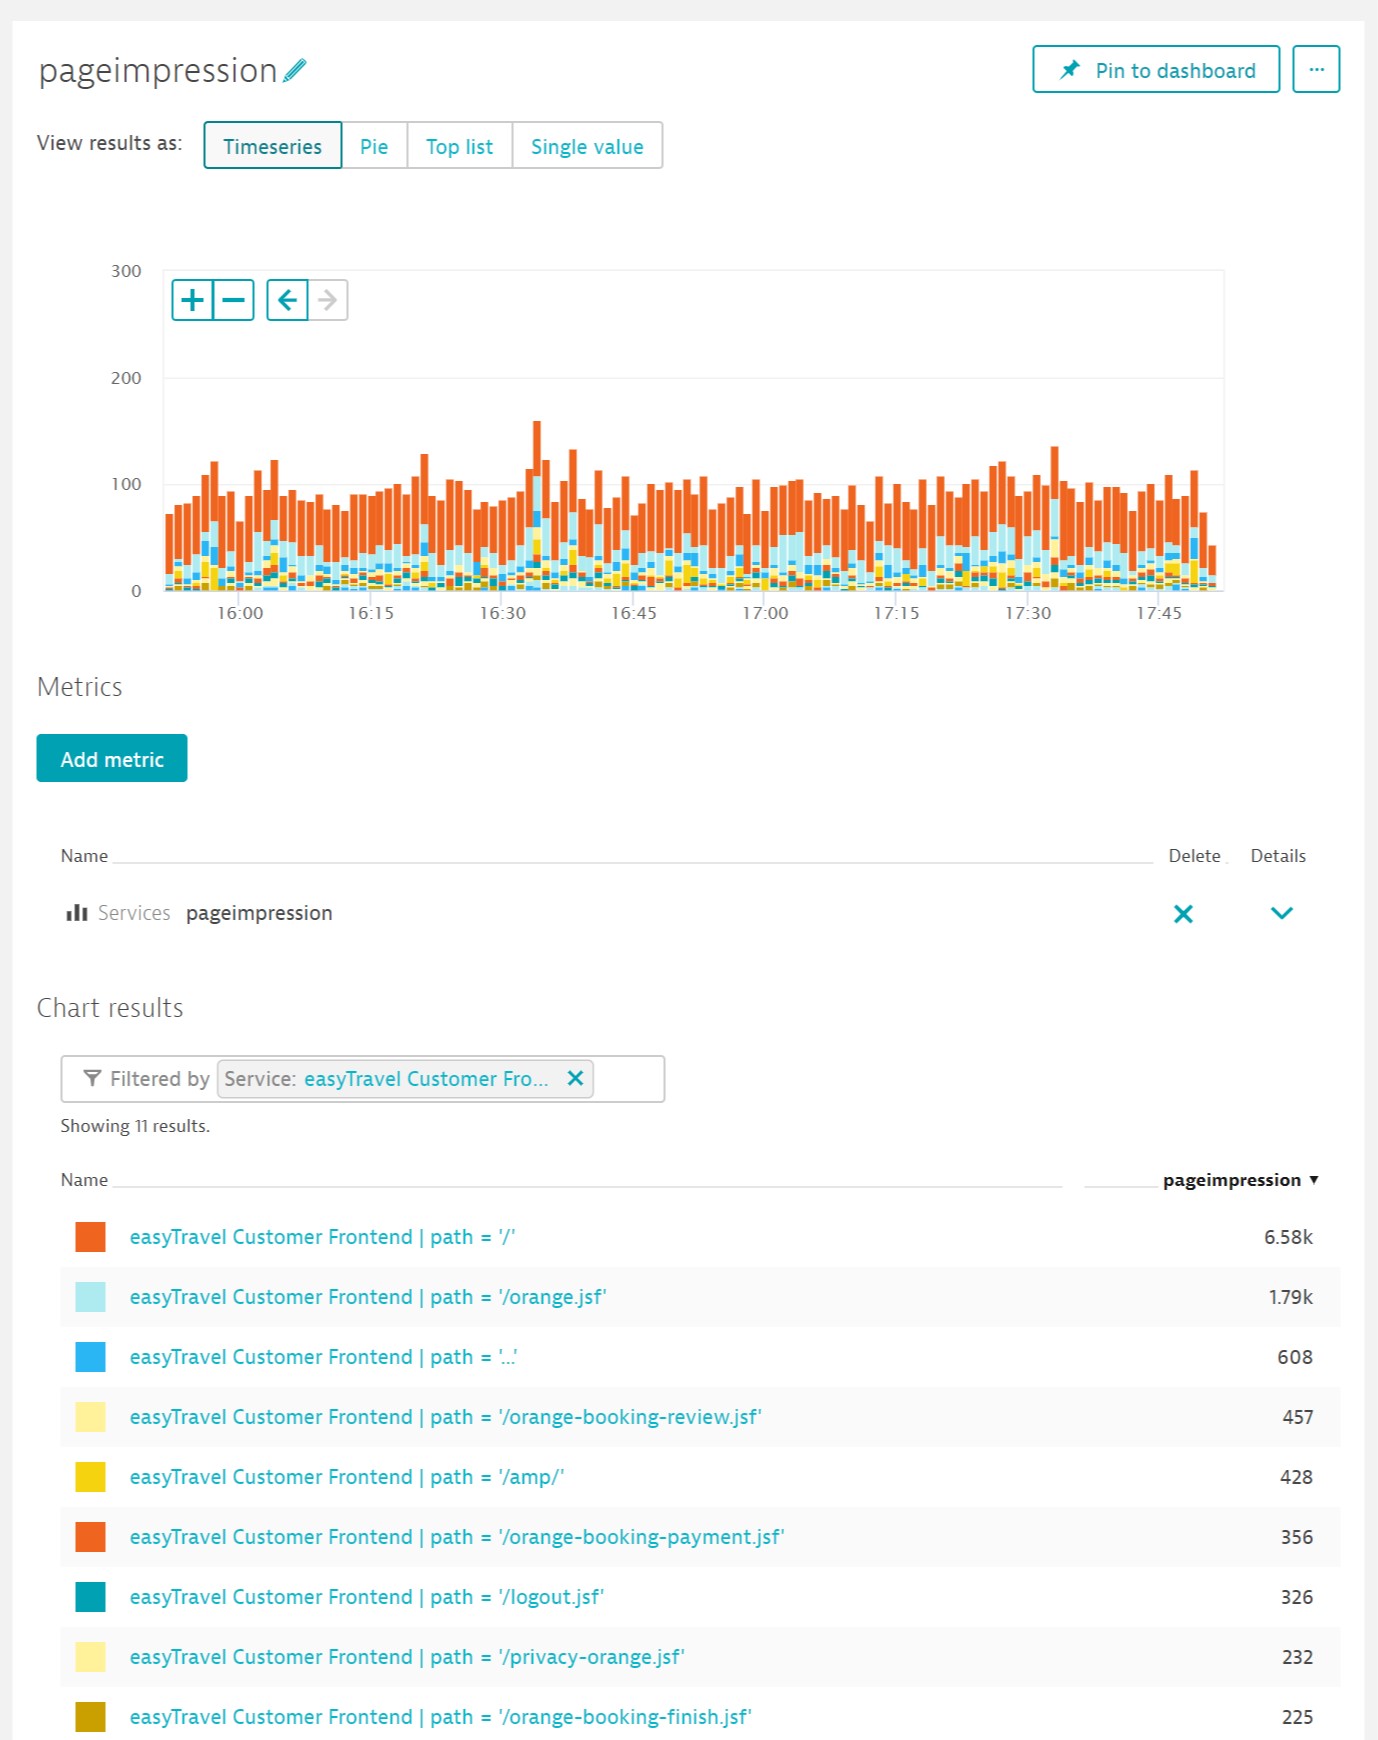Open the '/orange-booking-review.jsf' result
Image resolution: width=1378 pixels, height=1740 pixels.
[x=446, y=1417]
